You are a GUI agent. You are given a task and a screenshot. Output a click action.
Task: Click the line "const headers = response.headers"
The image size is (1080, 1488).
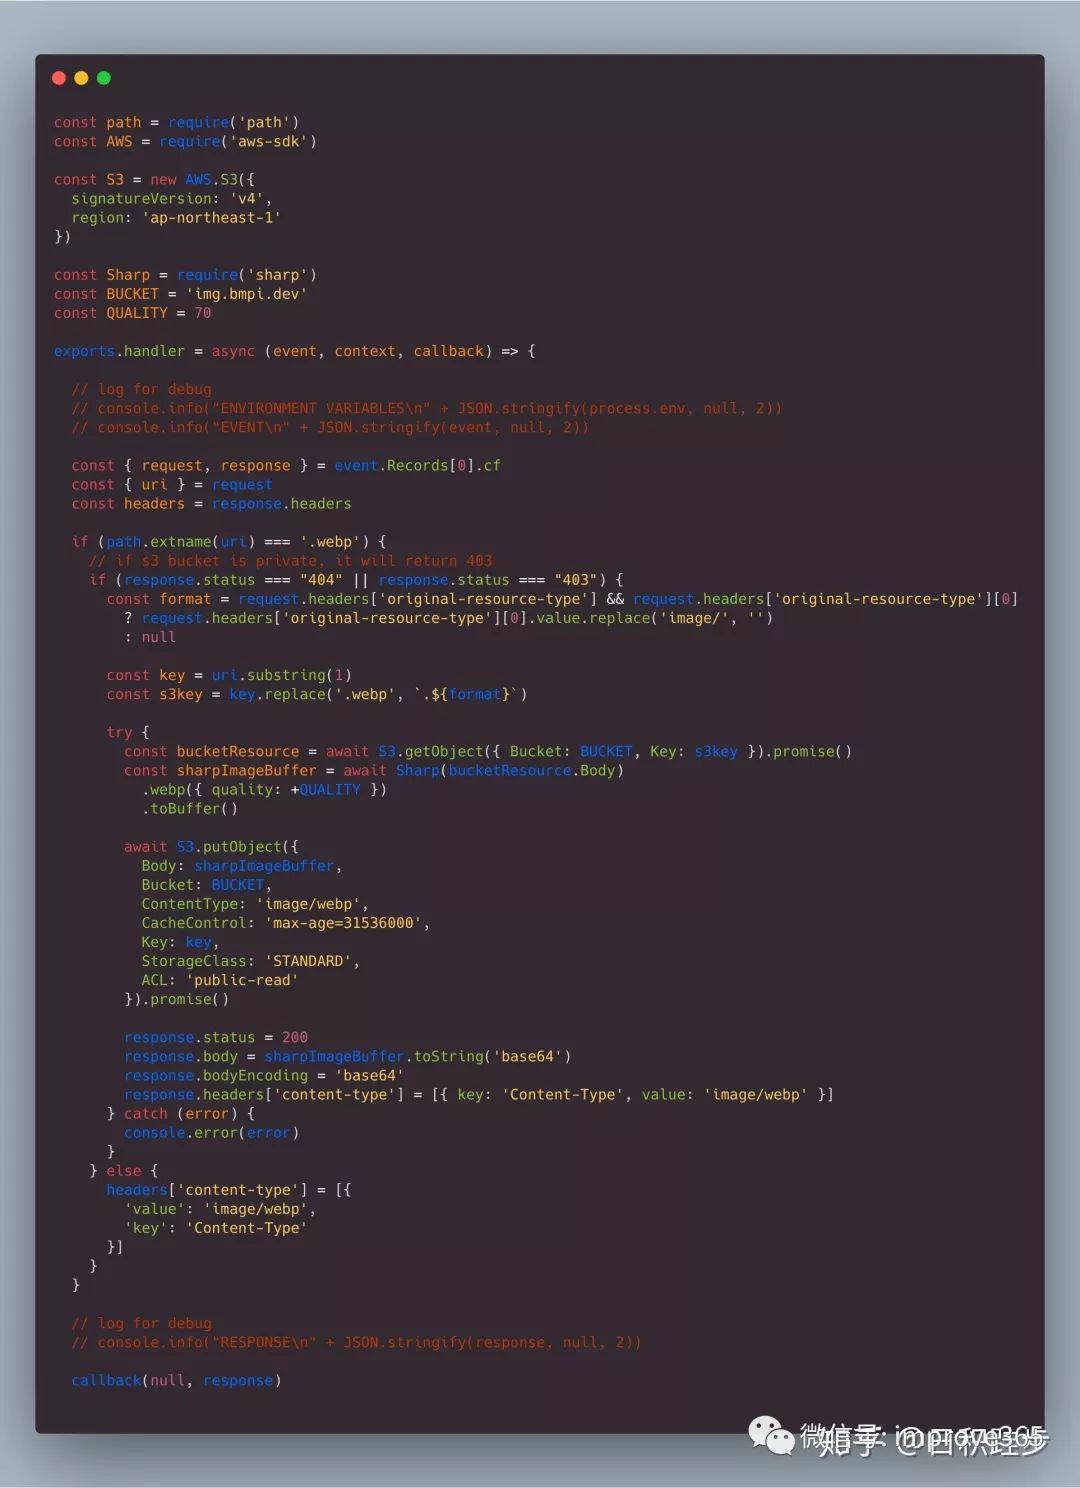[x=211, y=504]
